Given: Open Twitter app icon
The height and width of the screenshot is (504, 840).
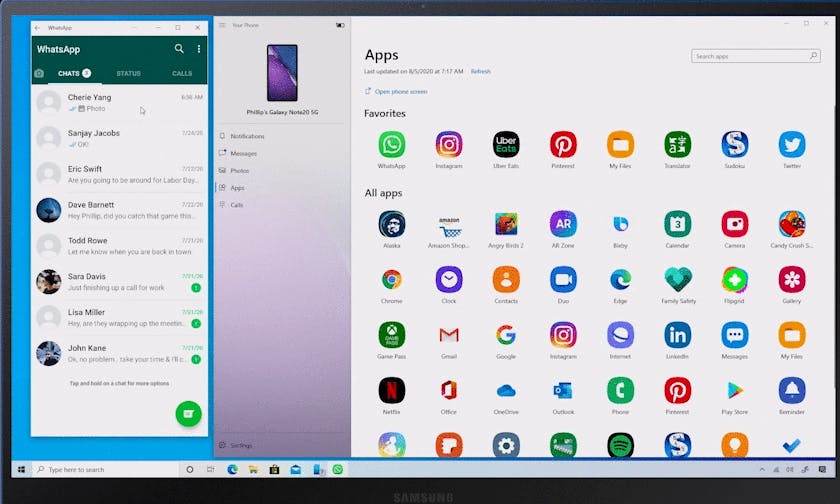Looking at the screenshot, I should 792,145.
